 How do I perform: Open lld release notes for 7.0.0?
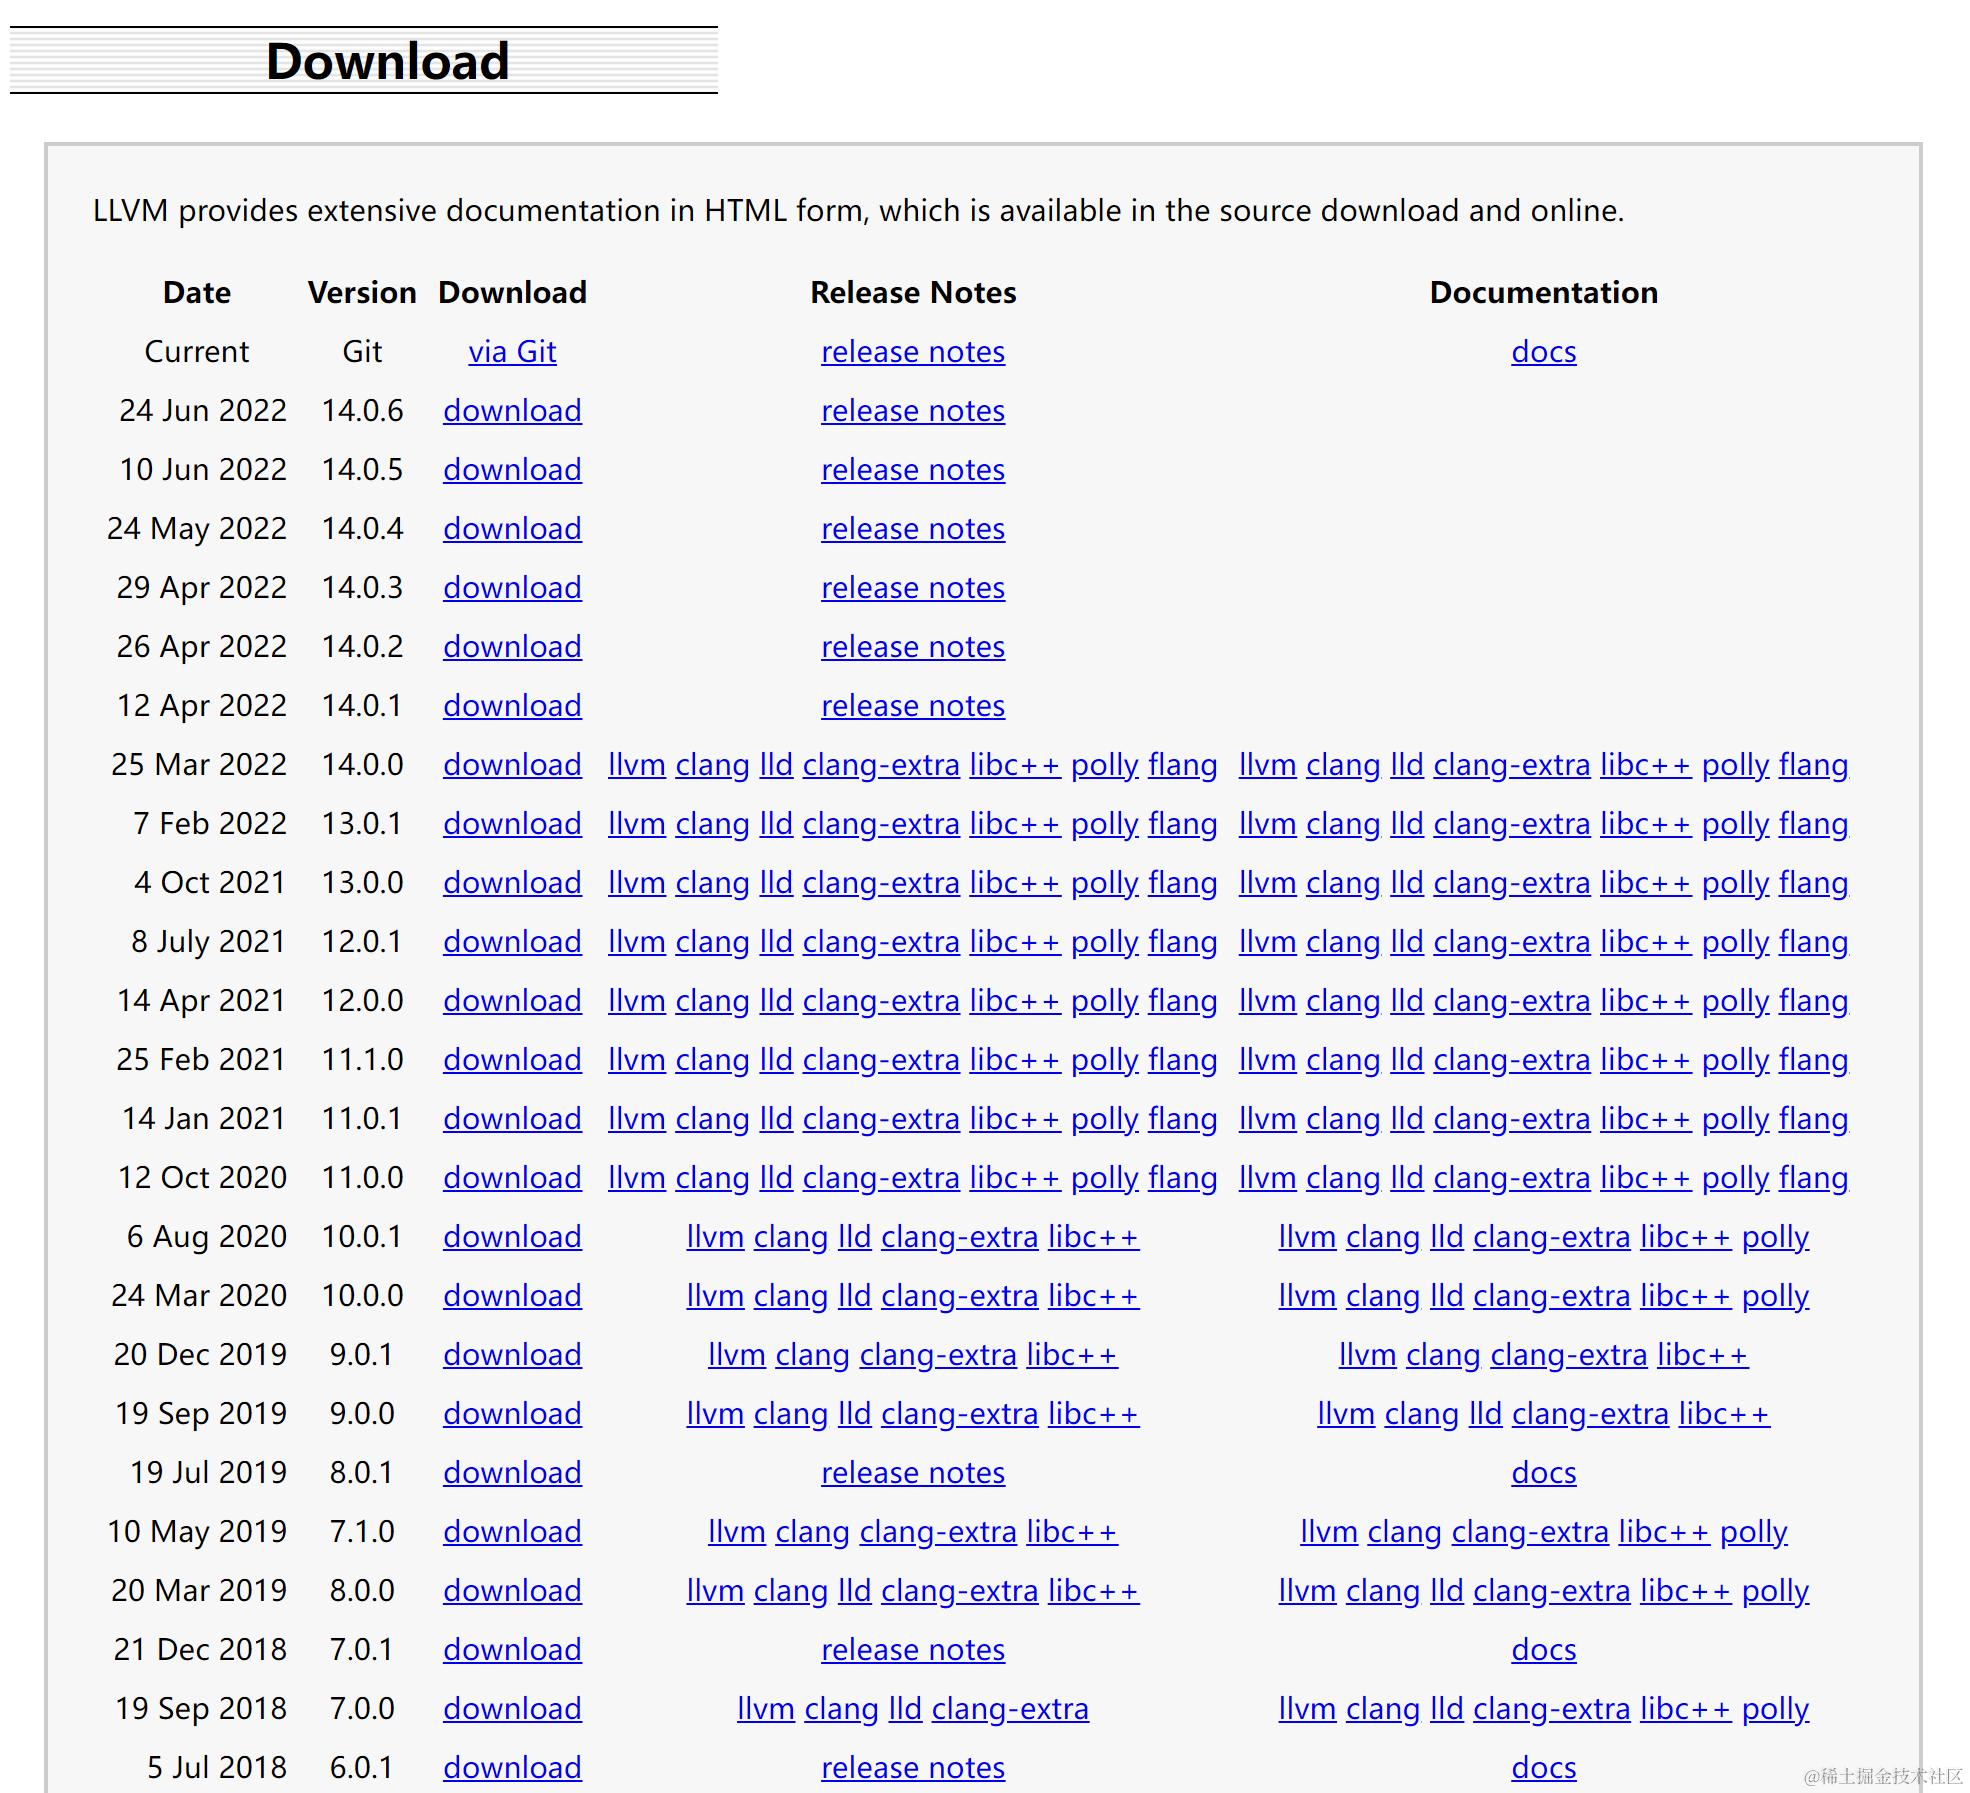pyautogui.click(x=905, y=1709)
